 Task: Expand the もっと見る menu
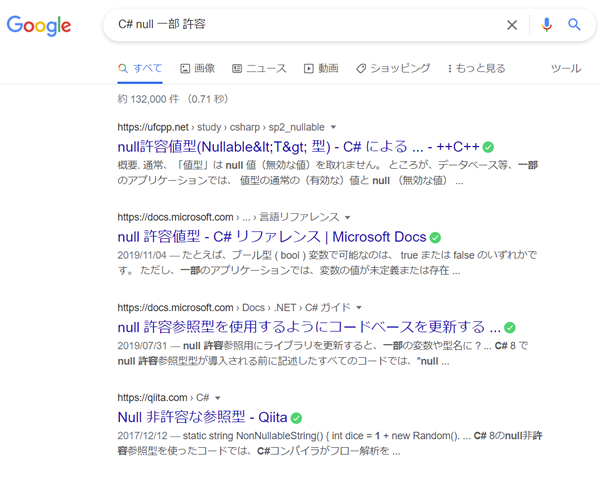(x=476, y=68)
